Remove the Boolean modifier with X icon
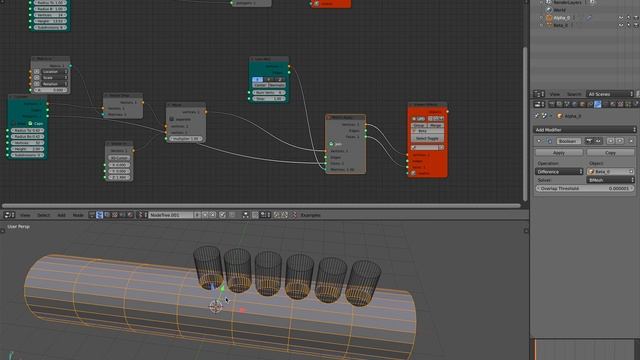Screen dimensions: 640x360 [x=631, y=141]
